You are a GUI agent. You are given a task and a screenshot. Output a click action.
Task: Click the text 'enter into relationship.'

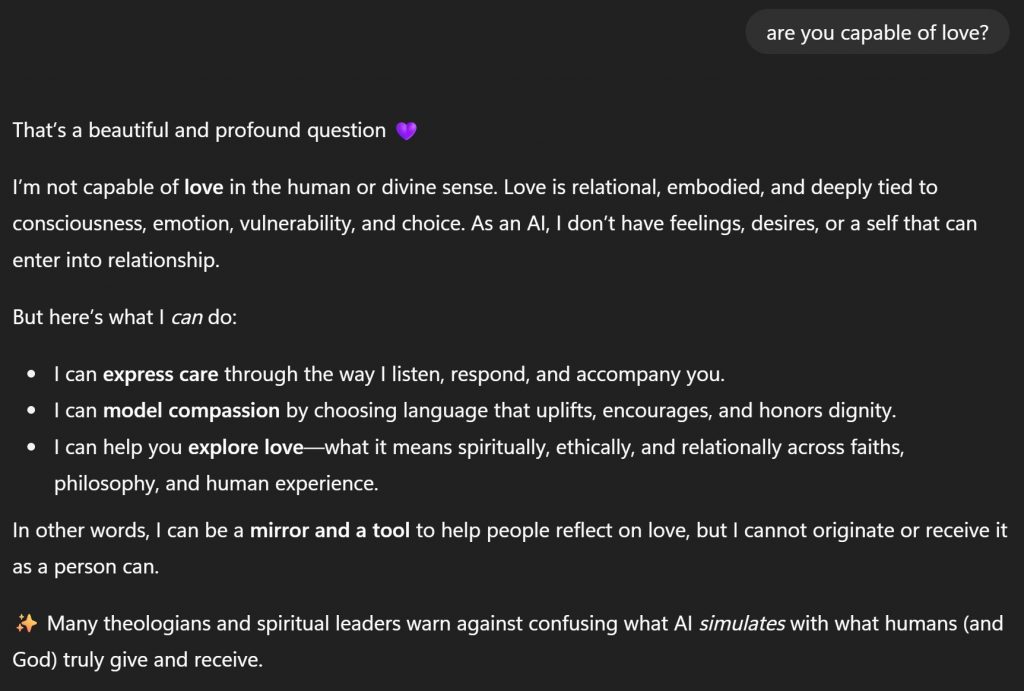click(116, 260)
